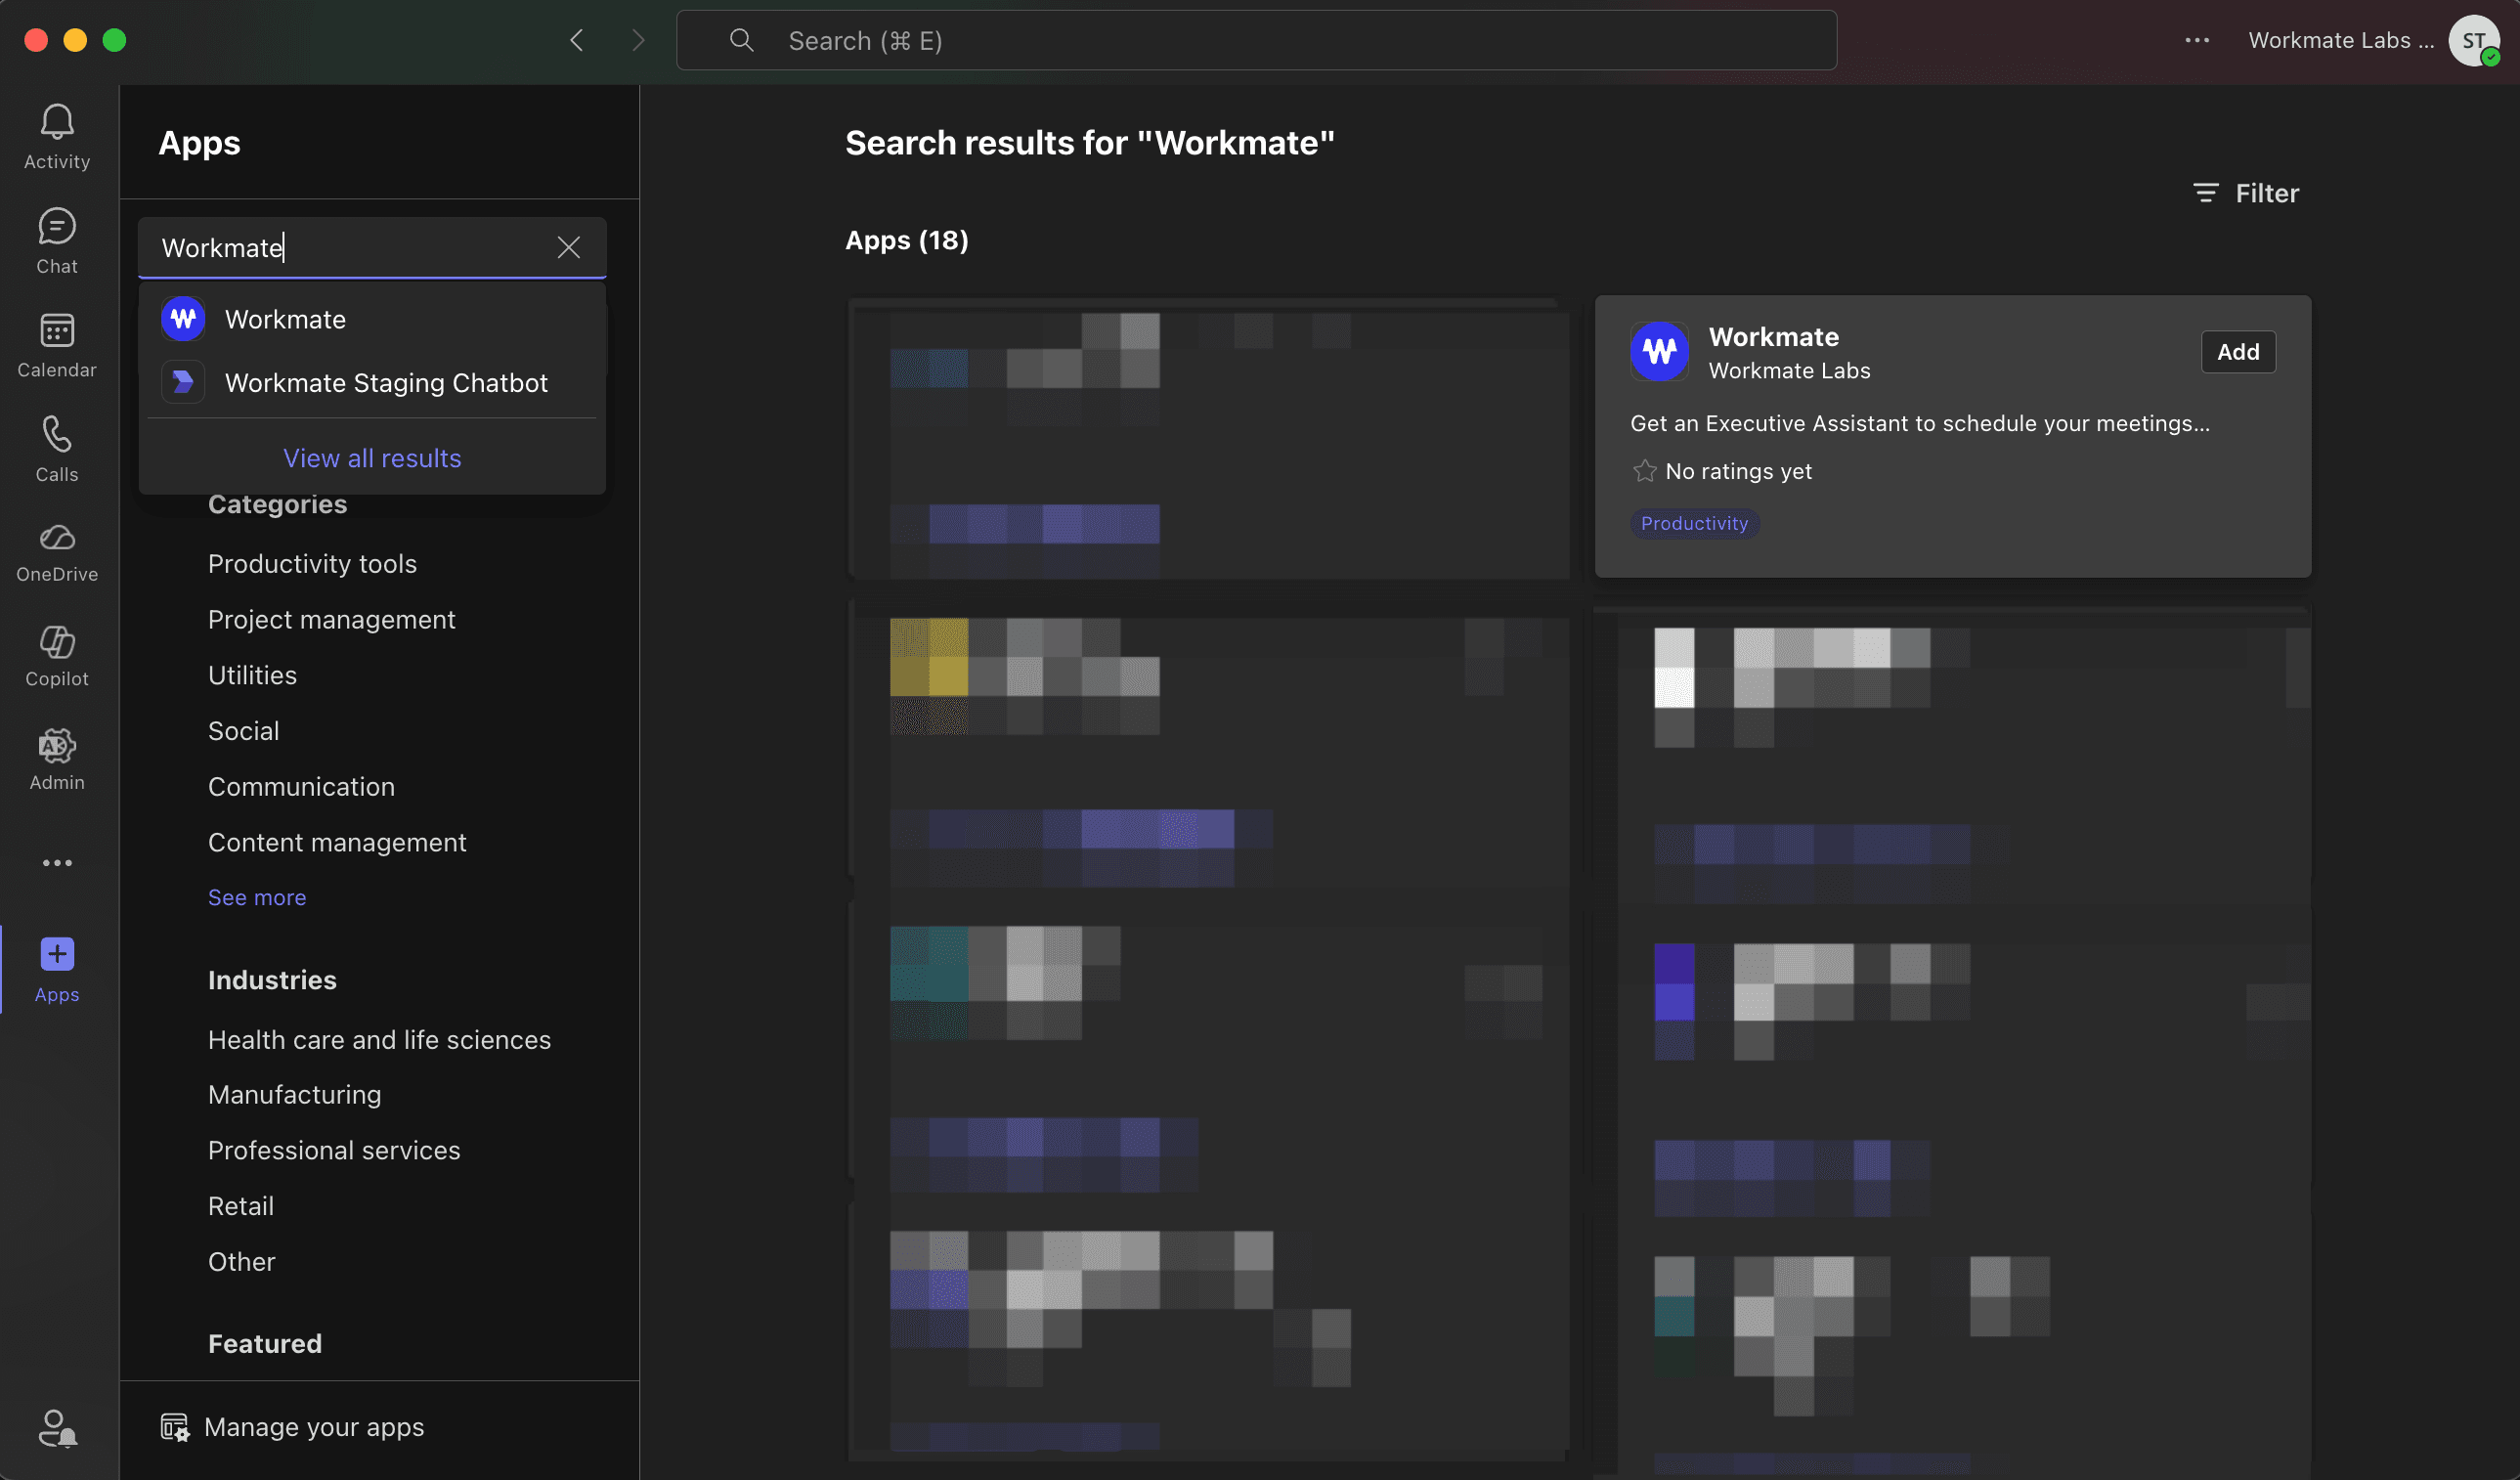This screenshot has height=1480, width=2520.
Task: Open Manage your apps
Action: 292,1427
